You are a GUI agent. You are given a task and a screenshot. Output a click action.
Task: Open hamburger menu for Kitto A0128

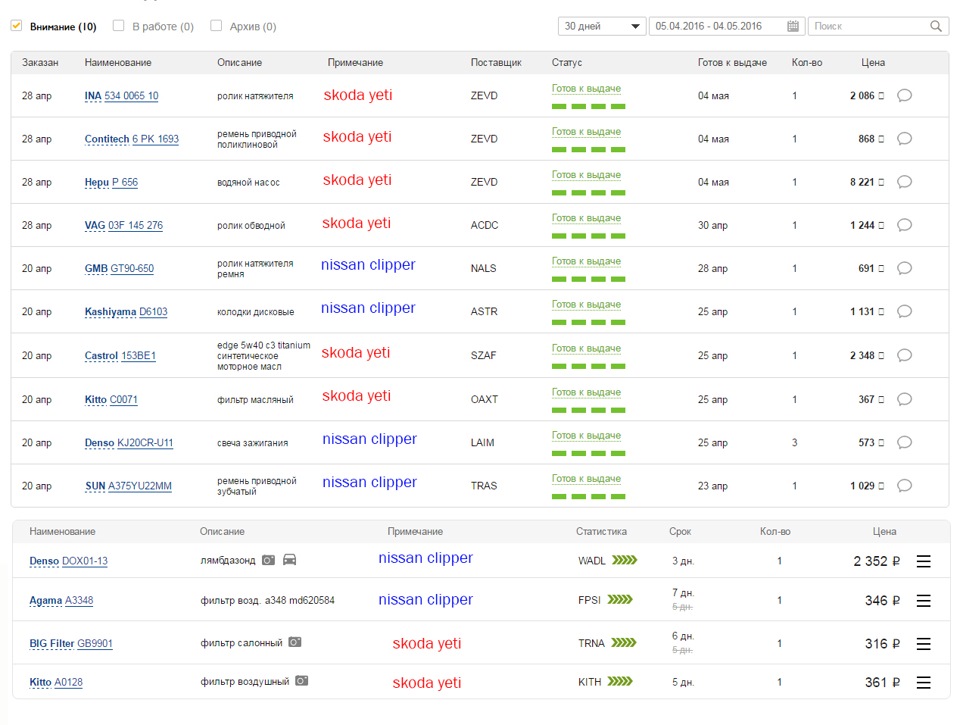coord(923,682)
